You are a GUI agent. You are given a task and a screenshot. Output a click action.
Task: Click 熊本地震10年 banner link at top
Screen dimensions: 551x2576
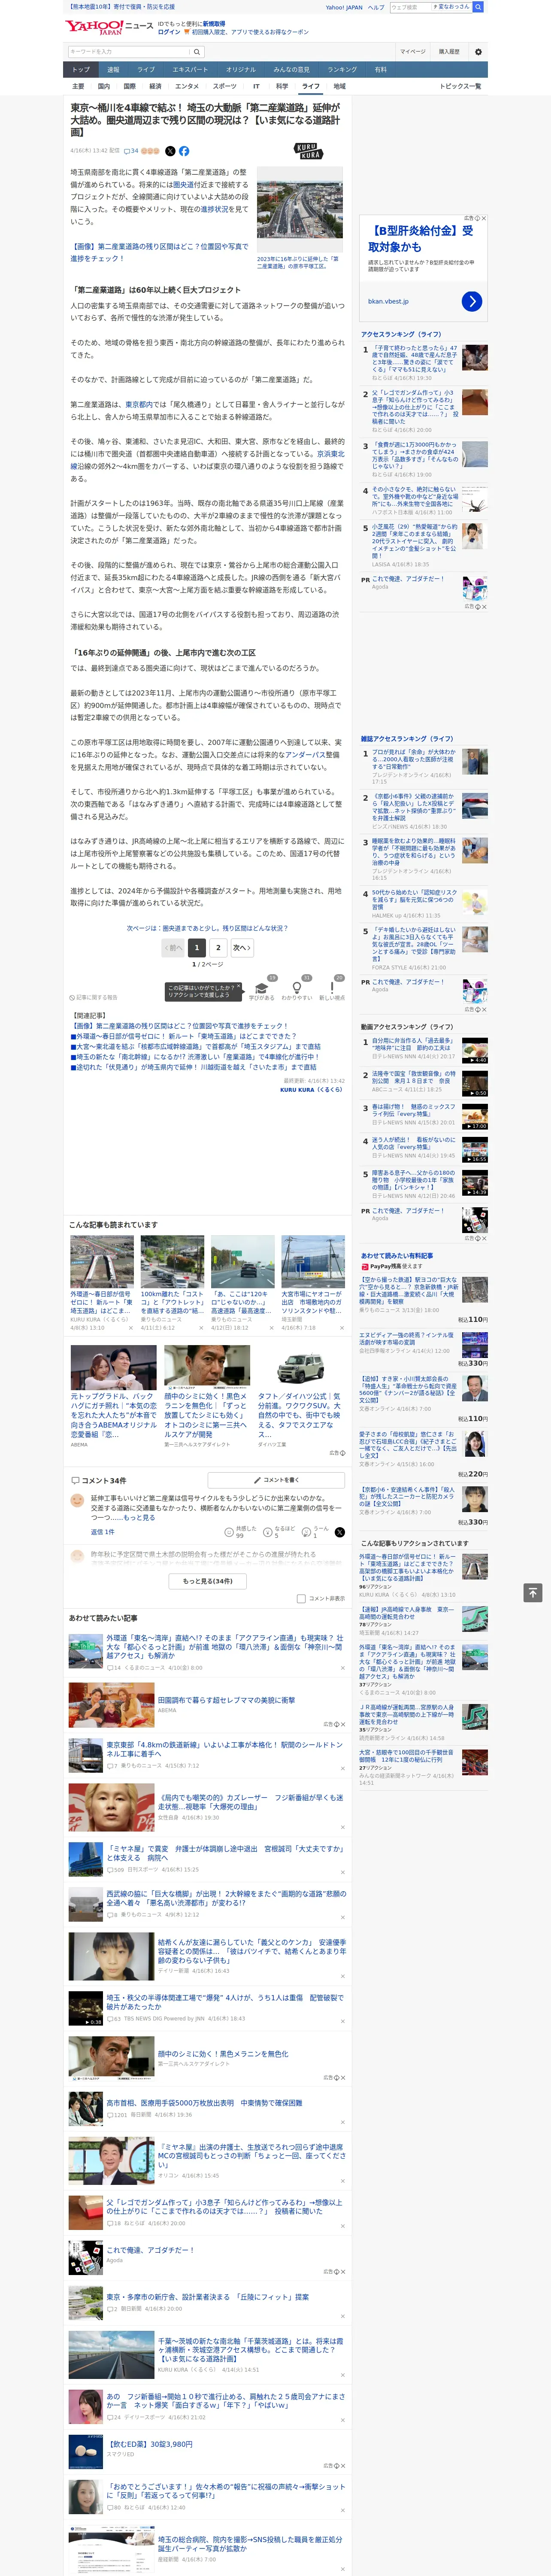tap(122, 7)
